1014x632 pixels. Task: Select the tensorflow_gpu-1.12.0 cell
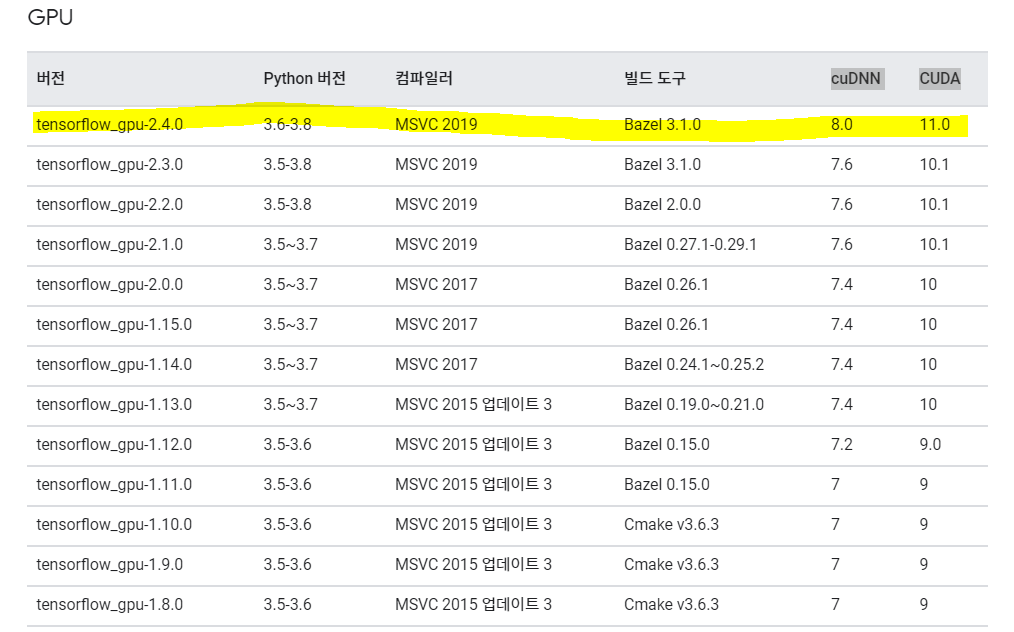[x=114, y=445]
